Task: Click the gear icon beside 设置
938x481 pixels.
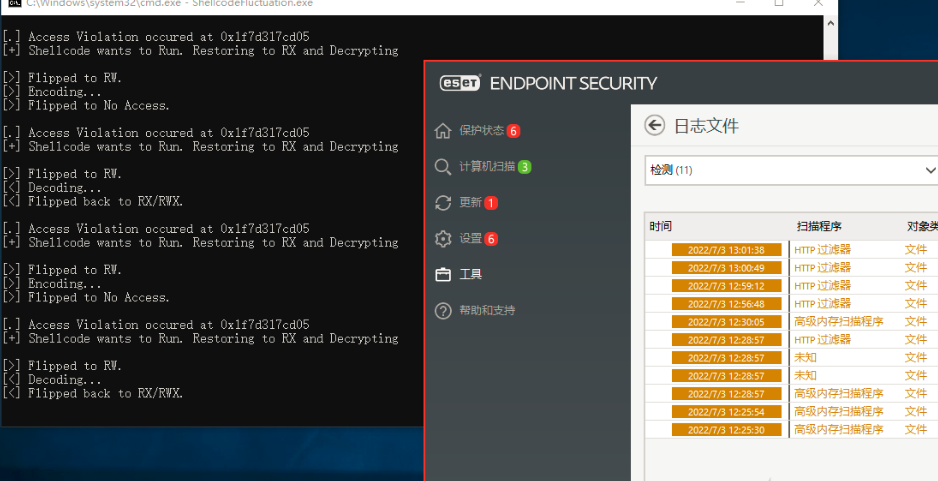Action: click(443, 239)
